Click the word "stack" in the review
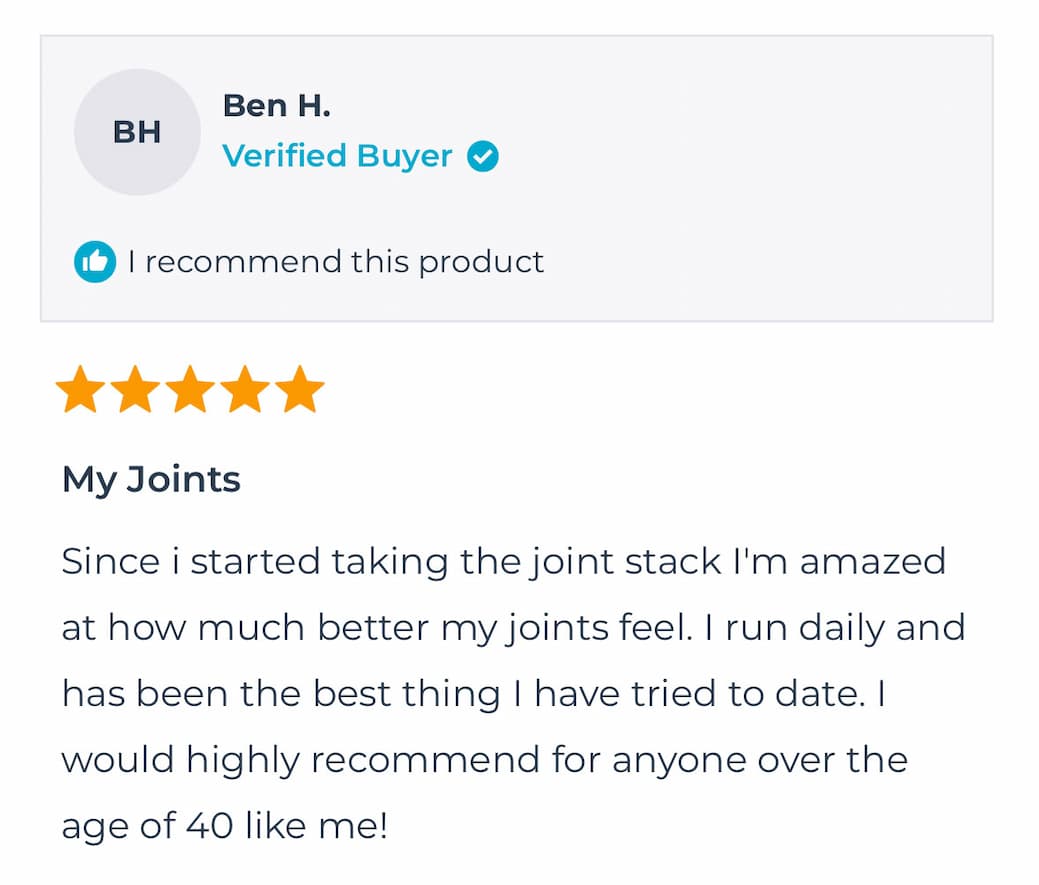 [x=672, y=561]
